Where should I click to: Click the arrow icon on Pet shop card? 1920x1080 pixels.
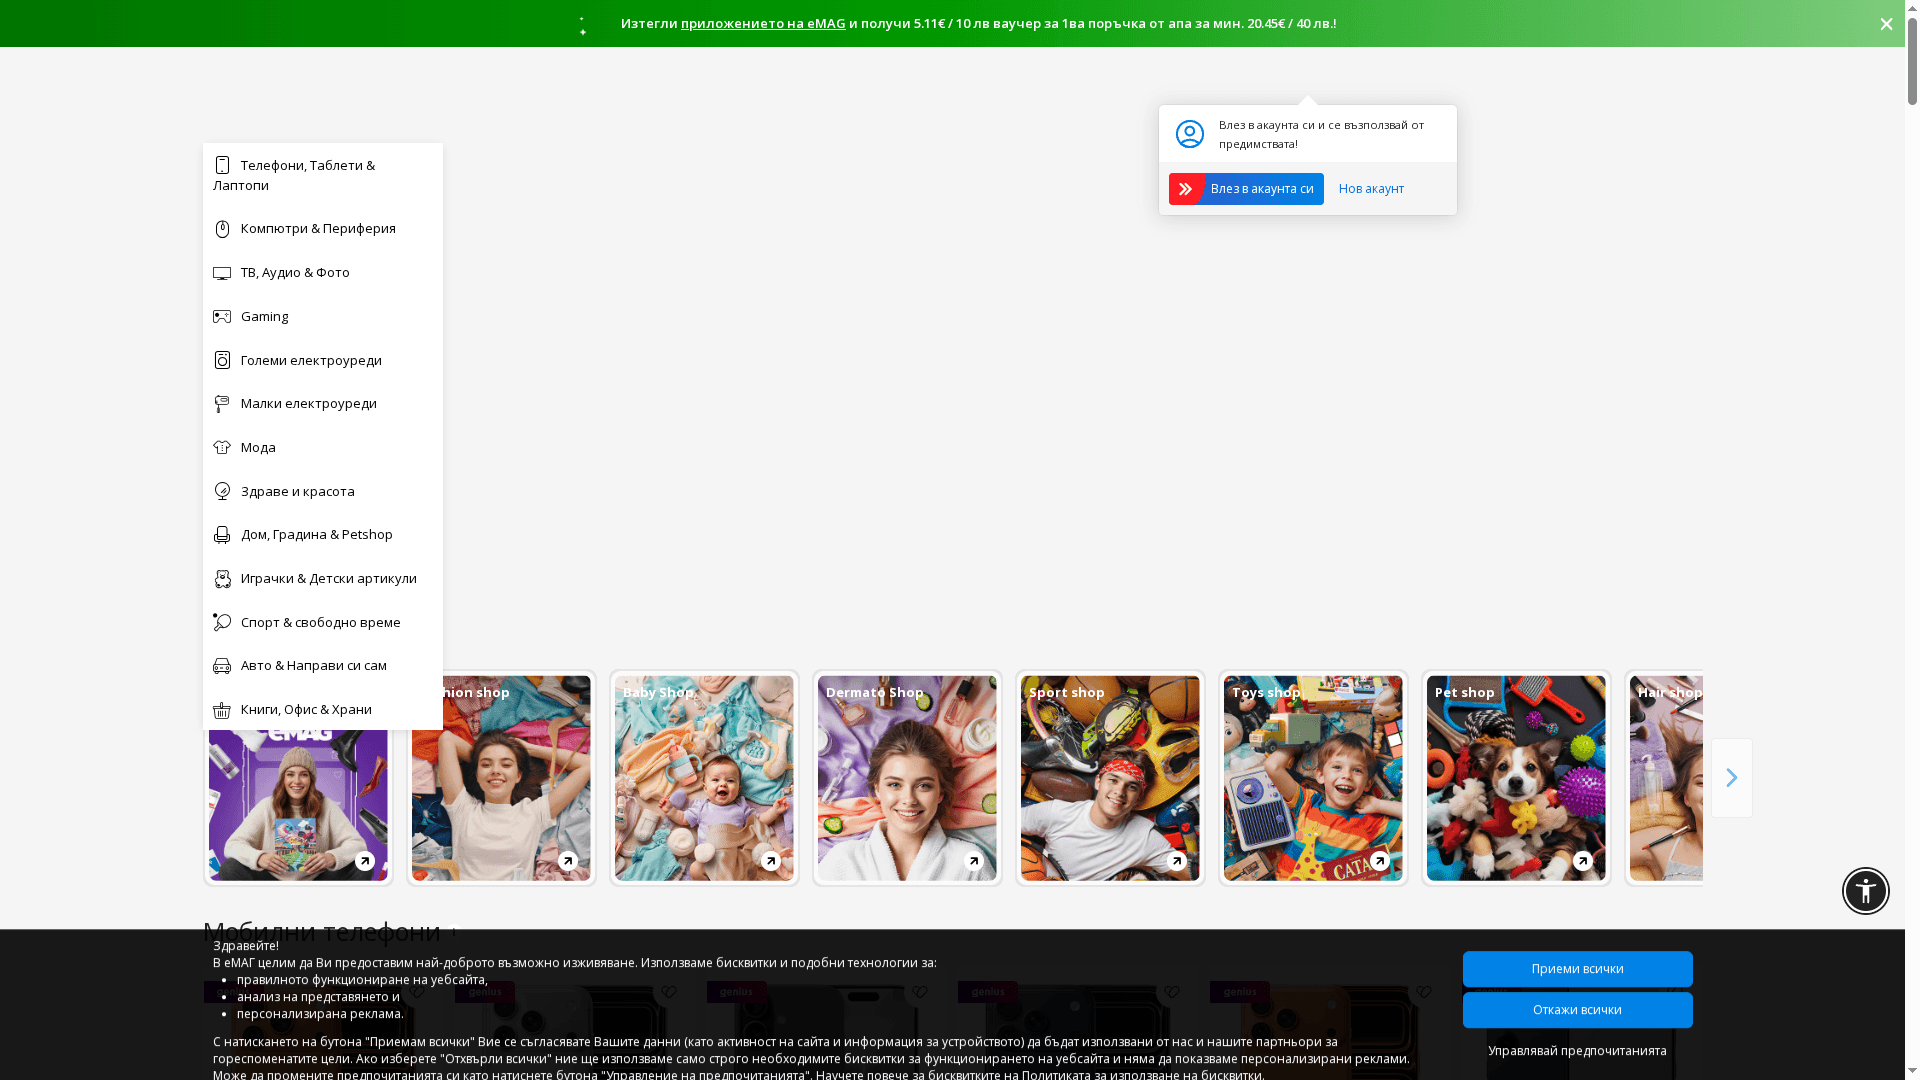pos(1583,861)
